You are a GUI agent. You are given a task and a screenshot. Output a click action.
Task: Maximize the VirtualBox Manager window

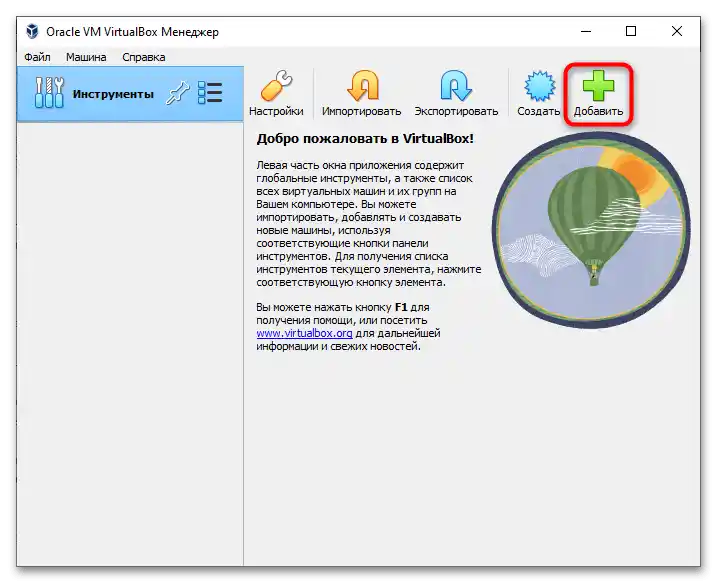[x=631, y=31]
